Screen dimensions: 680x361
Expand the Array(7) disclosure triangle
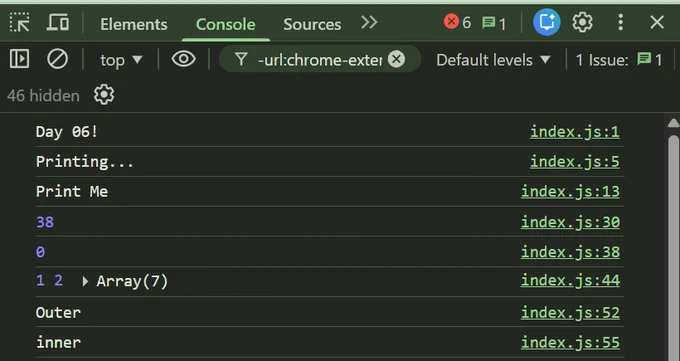click(x=85, y=282)
